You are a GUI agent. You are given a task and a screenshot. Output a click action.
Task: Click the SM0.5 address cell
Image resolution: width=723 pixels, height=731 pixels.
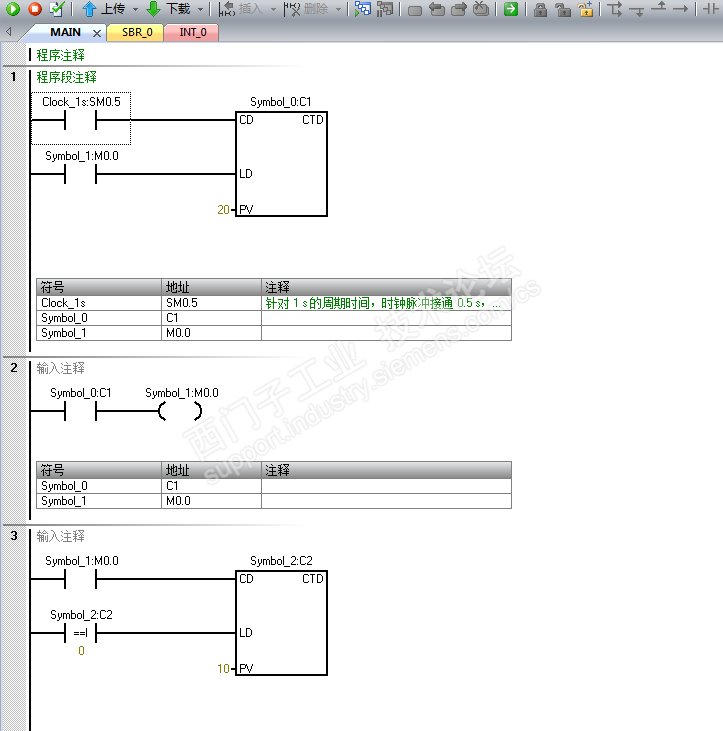click(211, 303)
